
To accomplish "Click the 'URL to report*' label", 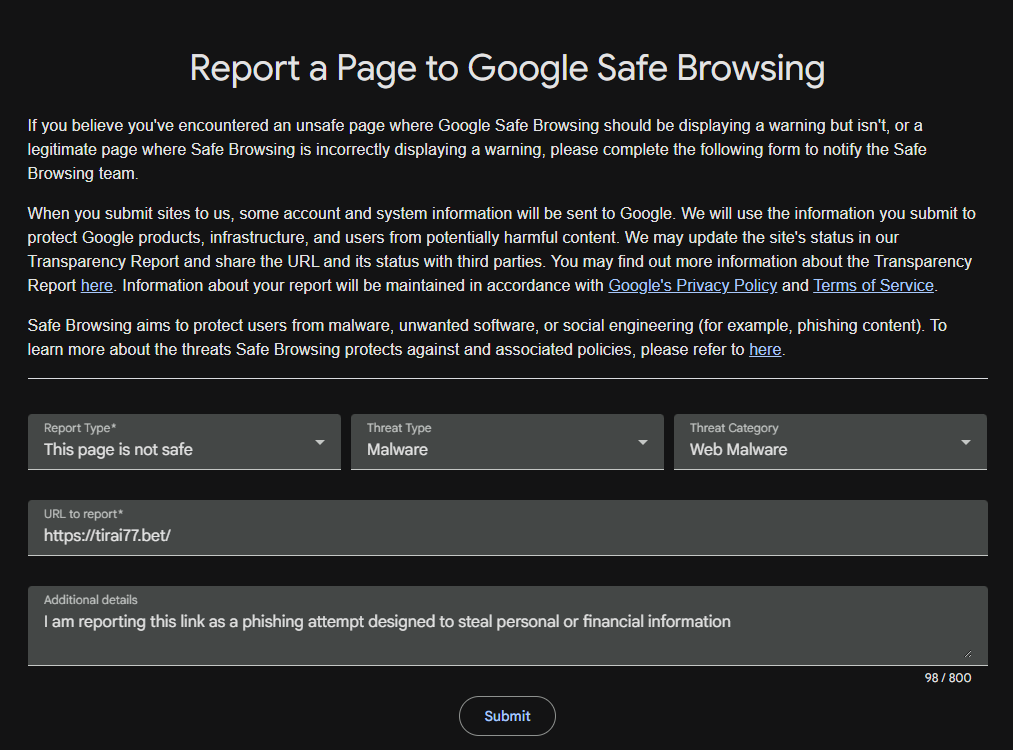I will click(83, 514).
